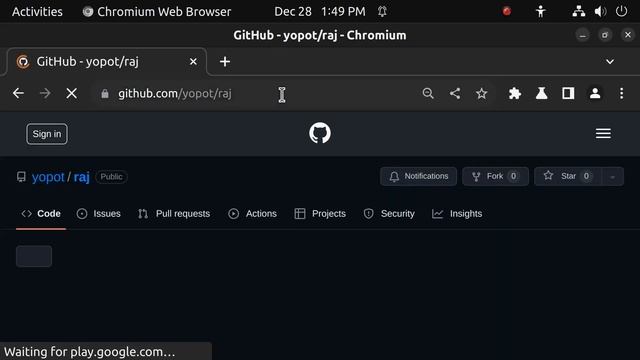Click the Public visibility badge
Viewport: 640px width, 360px height.
pyautogui.click(x=111, y=177)
